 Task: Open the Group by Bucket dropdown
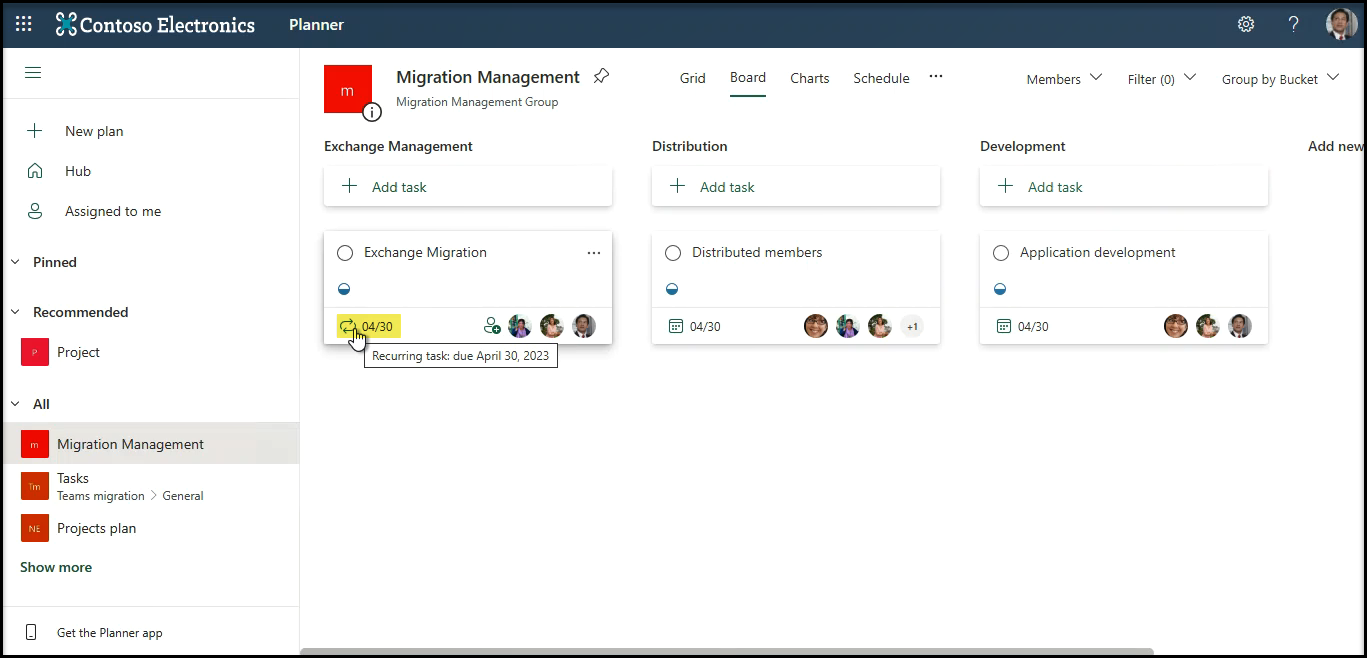pos(1280,78)
